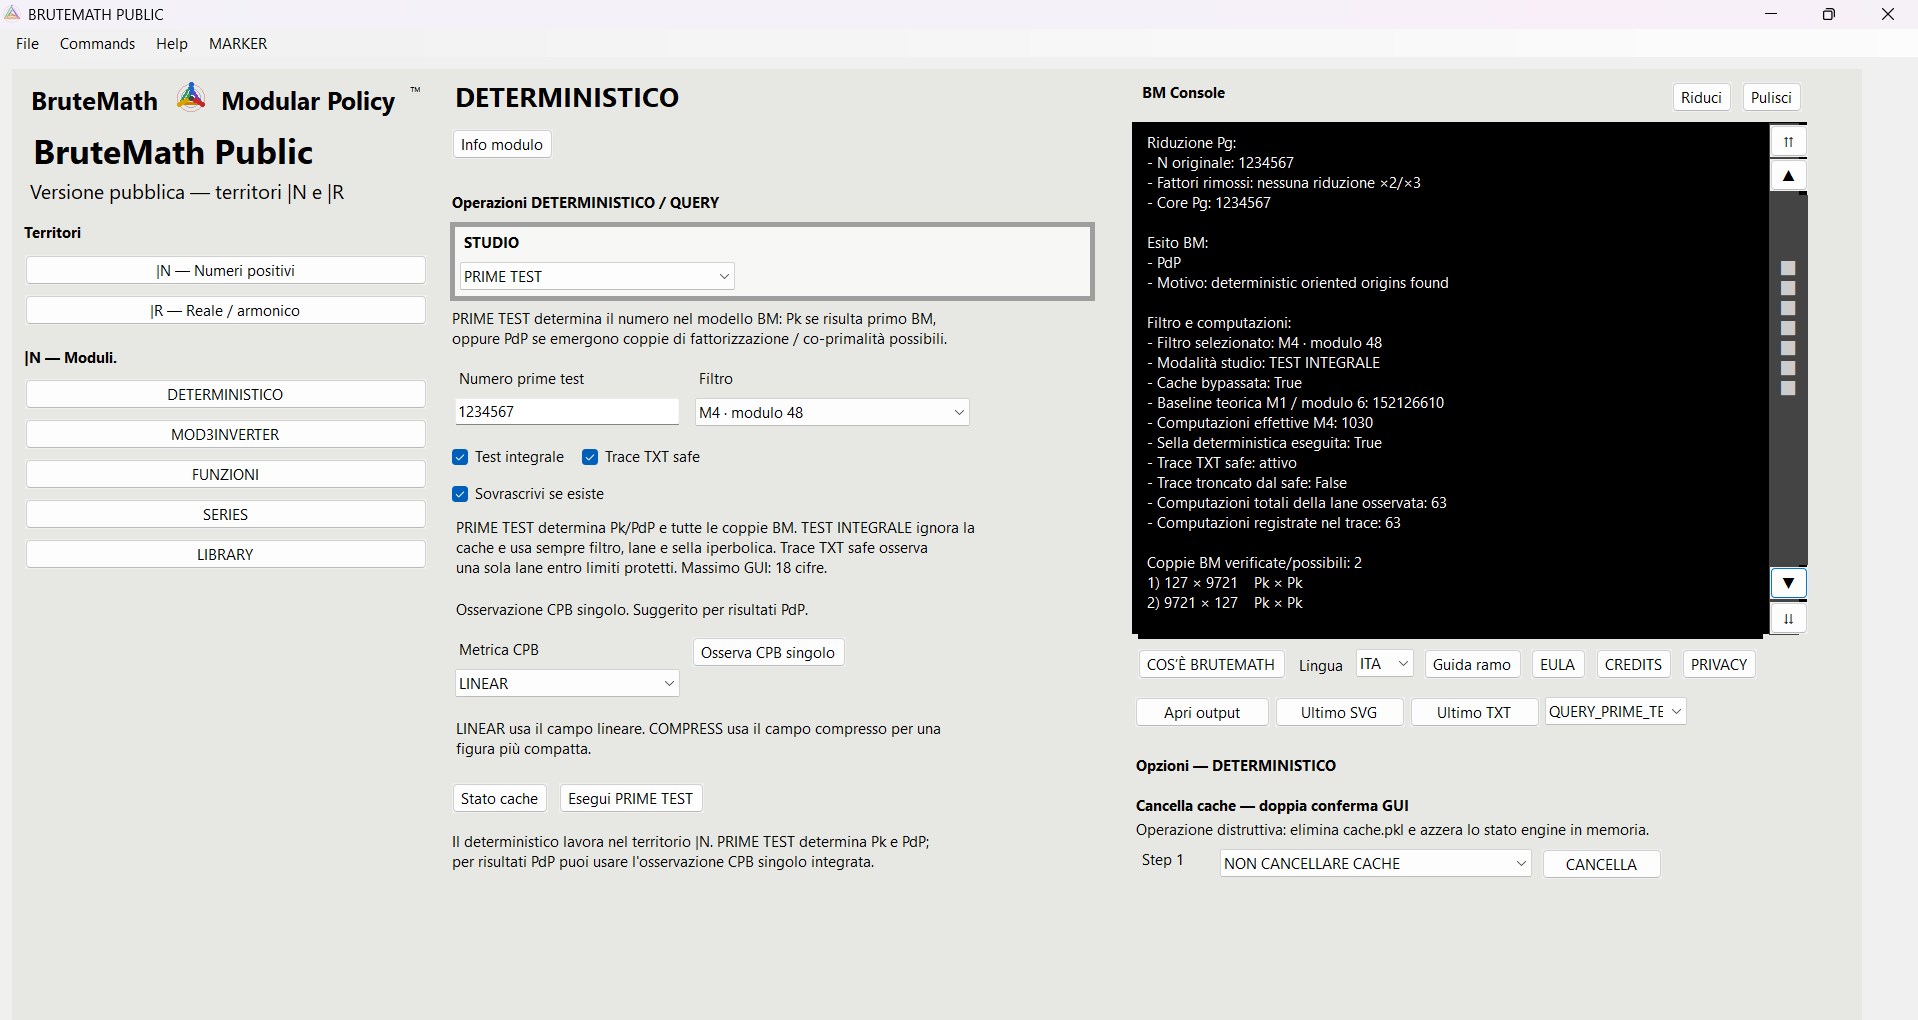The width and height of the screenshot is (1918, 1020).
Task: Click the BRUTEMATH PUBLIC title bar icon
Action: coord(12,14)
